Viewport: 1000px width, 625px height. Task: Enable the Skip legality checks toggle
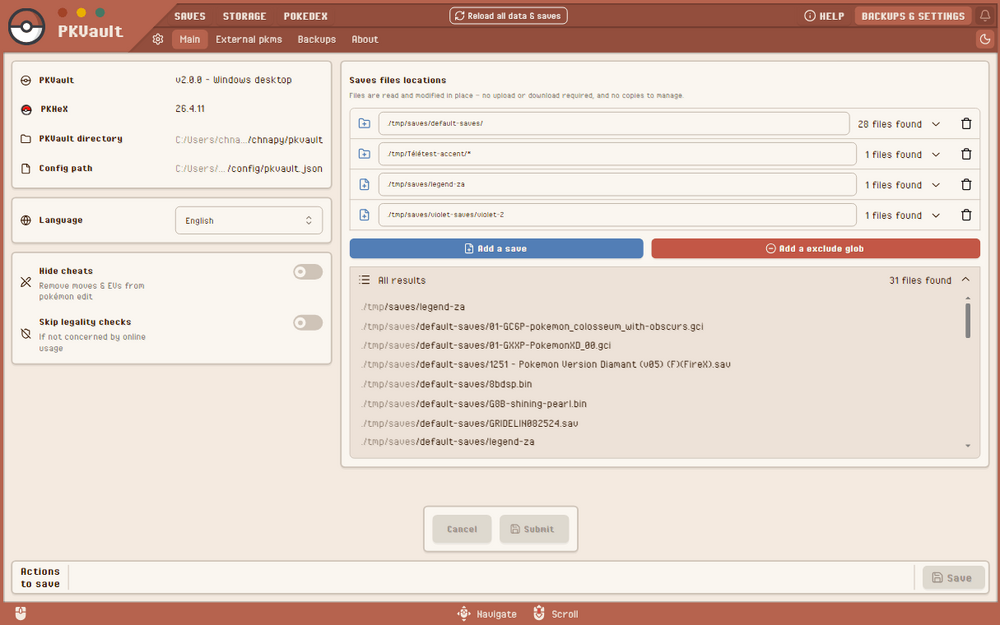[x=308, y=323]
